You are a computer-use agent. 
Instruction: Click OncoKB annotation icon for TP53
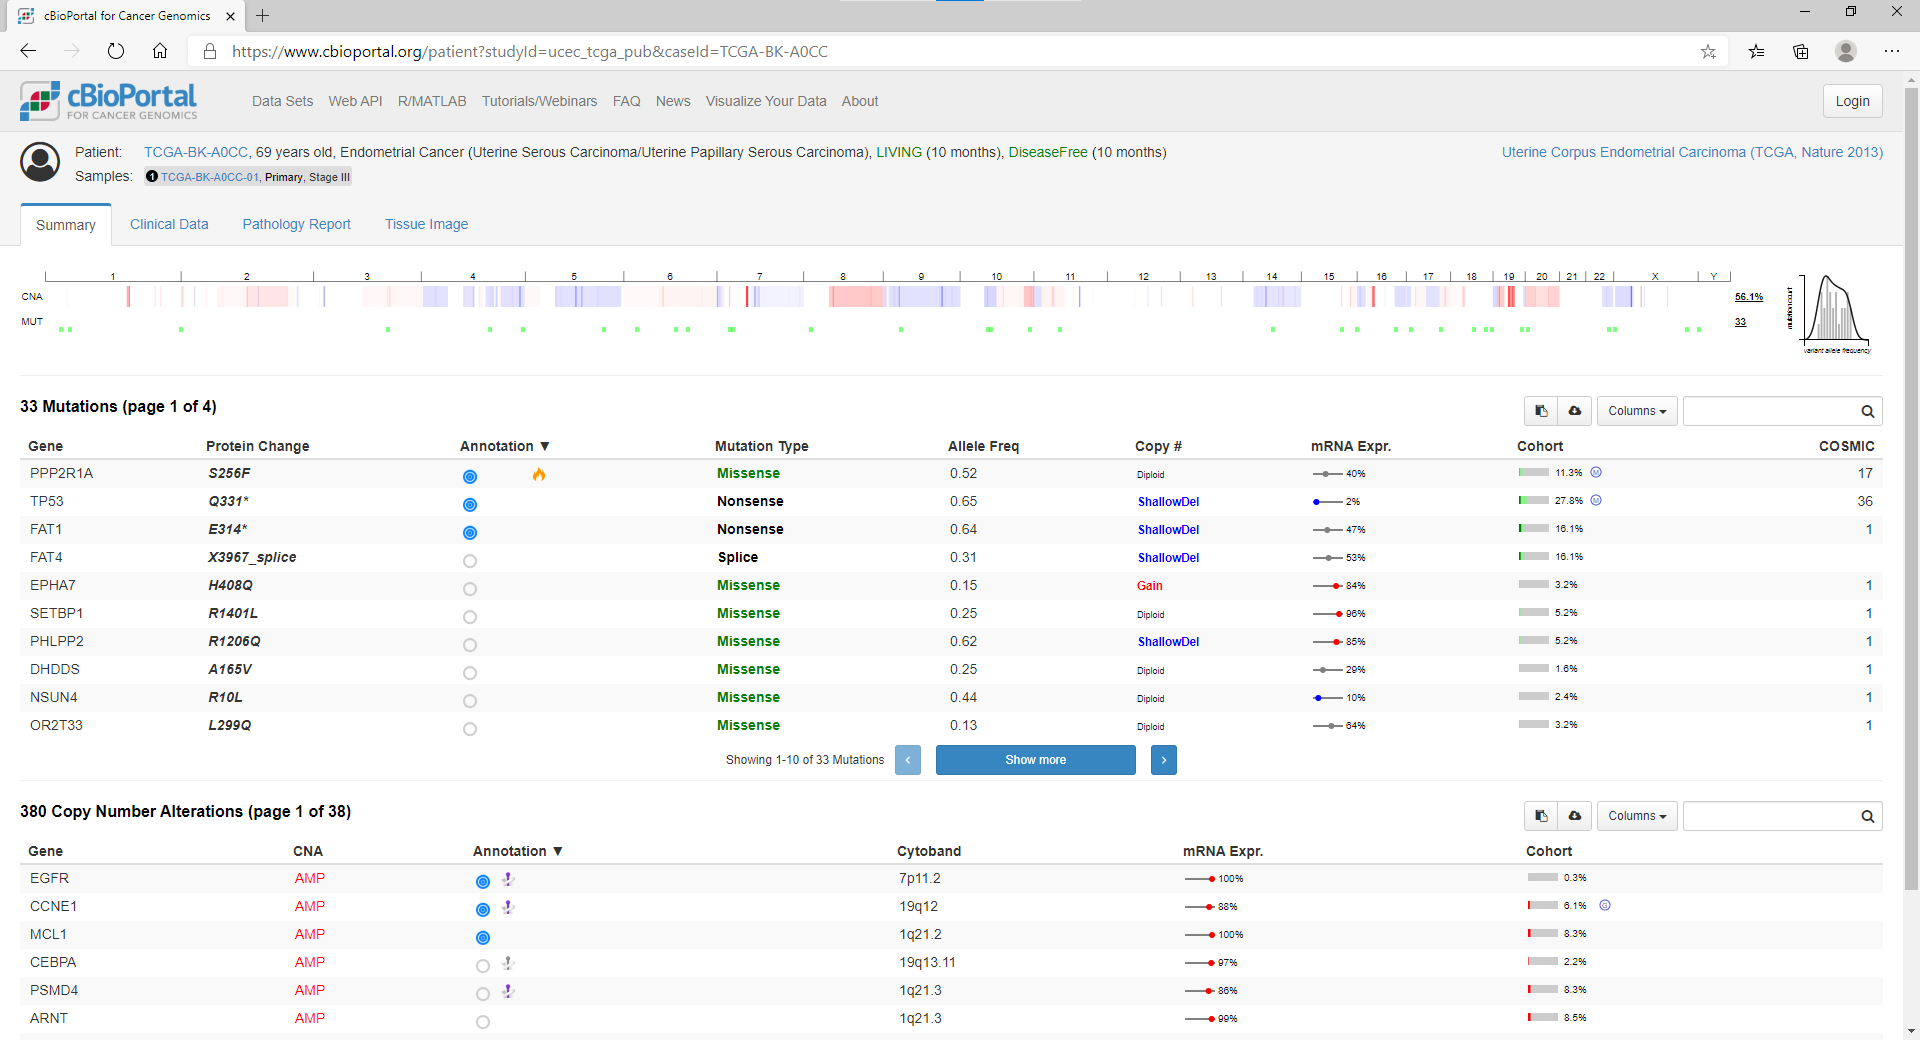click(470, 505)
